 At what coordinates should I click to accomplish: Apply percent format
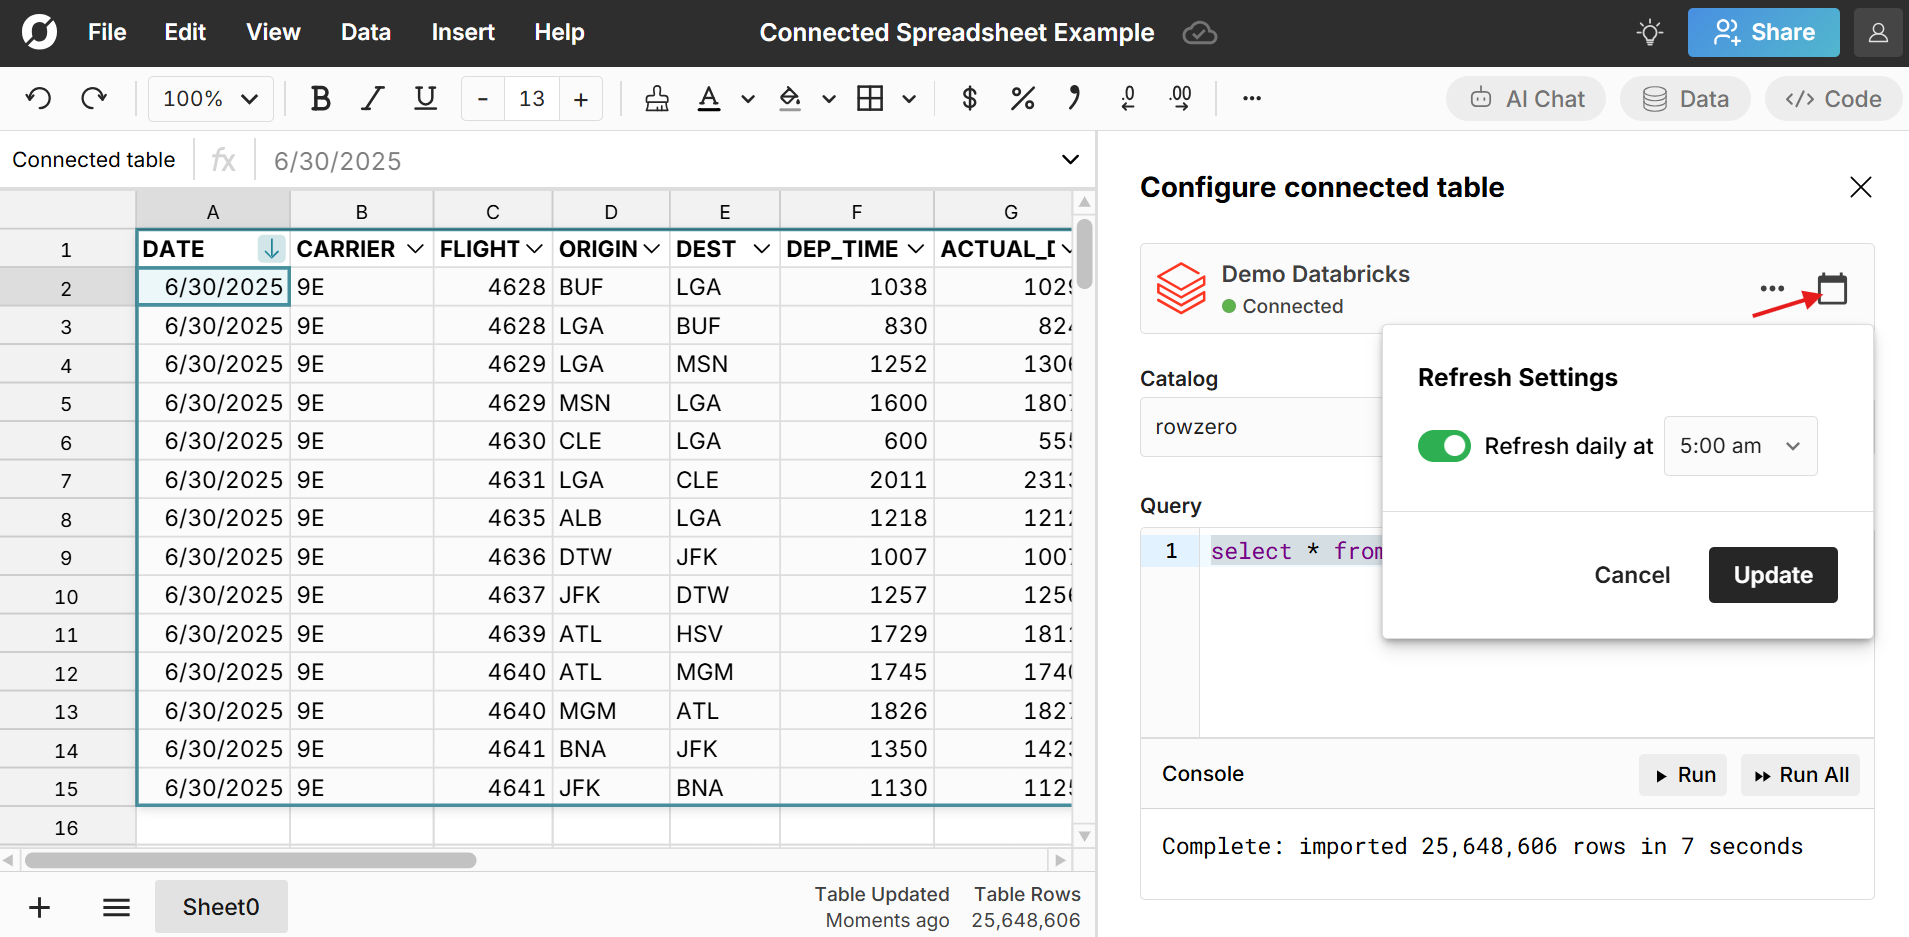pos(1022,98)
